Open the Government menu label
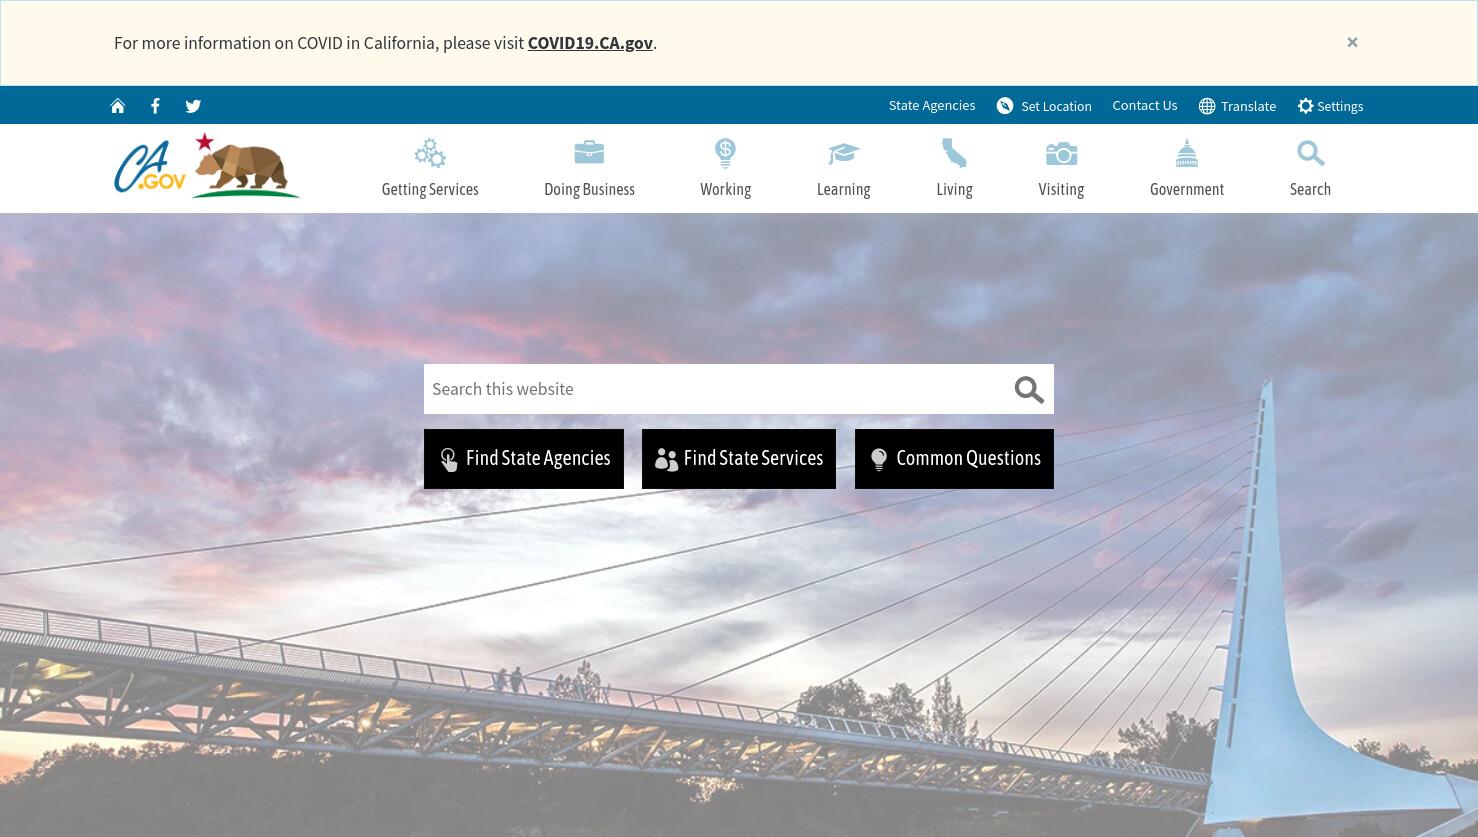 point(1187,189)
